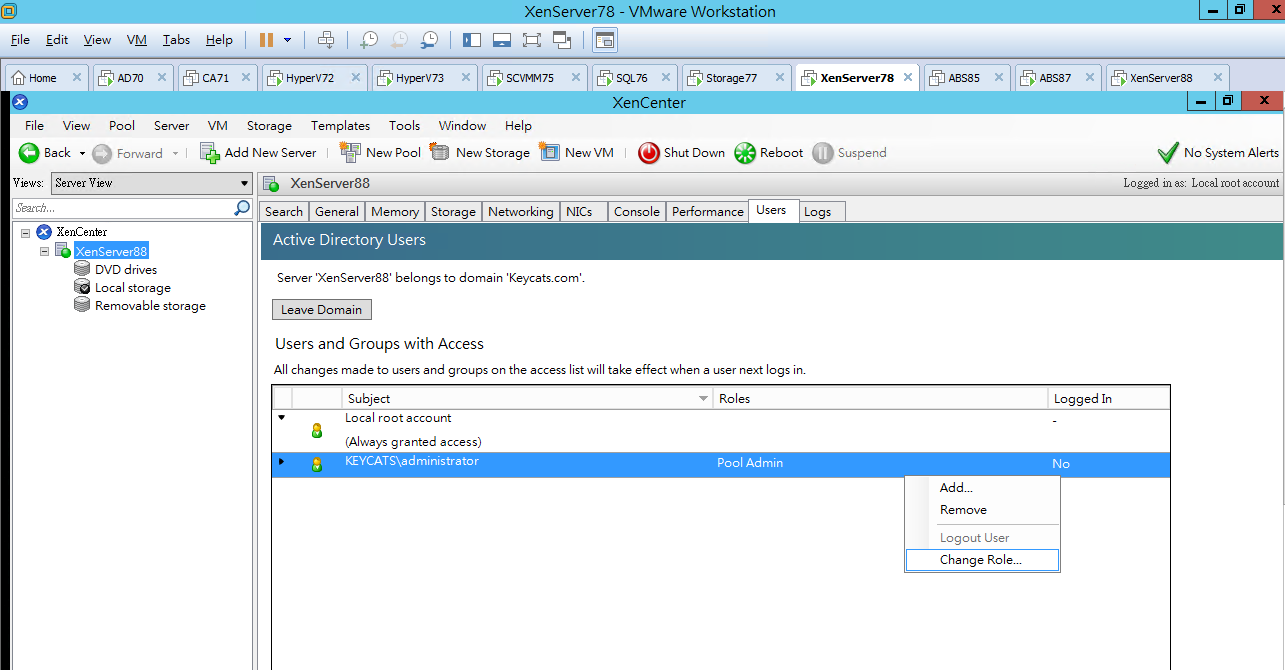The width and height of the screenshot is (1286, 670).
Task: Click the Pool Admin role cell
Action: (x=750, y=463)
